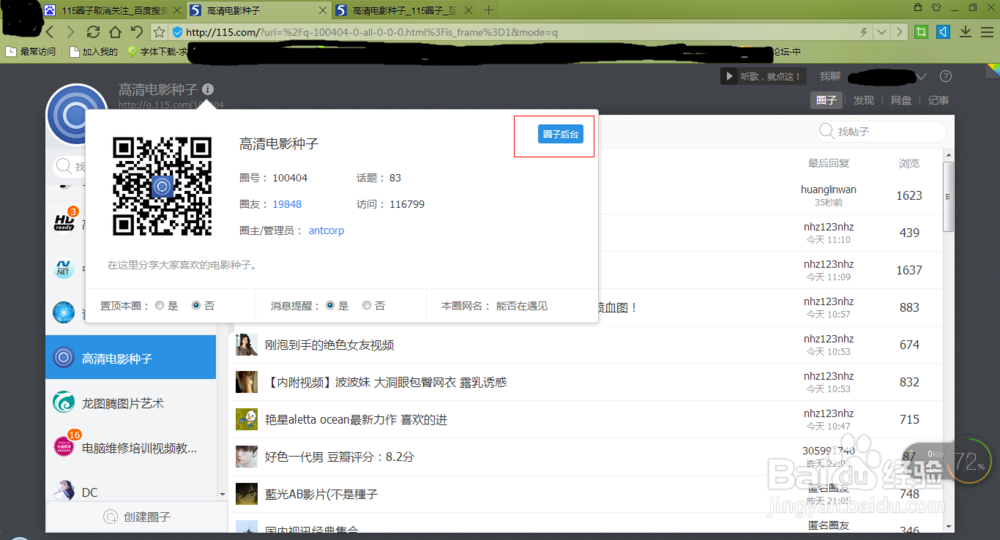Click the large blue circle group avatar
This screenshot has width=1000, height=540.
point(75,116)
